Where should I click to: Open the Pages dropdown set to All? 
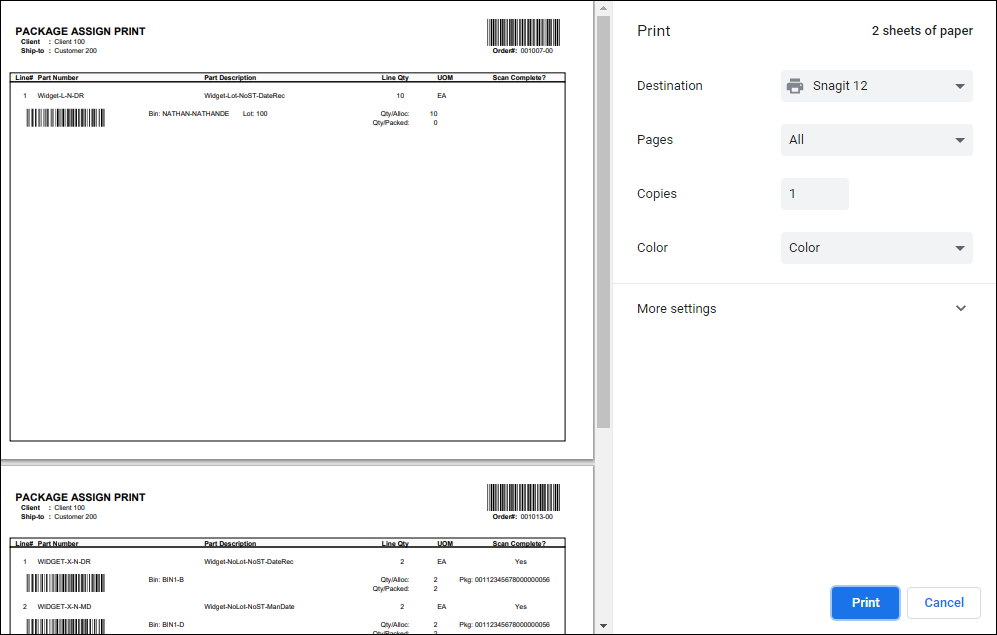[876, 140]
